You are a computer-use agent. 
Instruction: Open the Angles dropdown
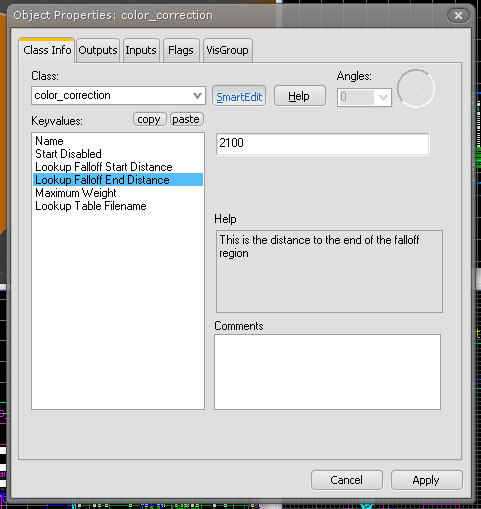coord(383,98)
